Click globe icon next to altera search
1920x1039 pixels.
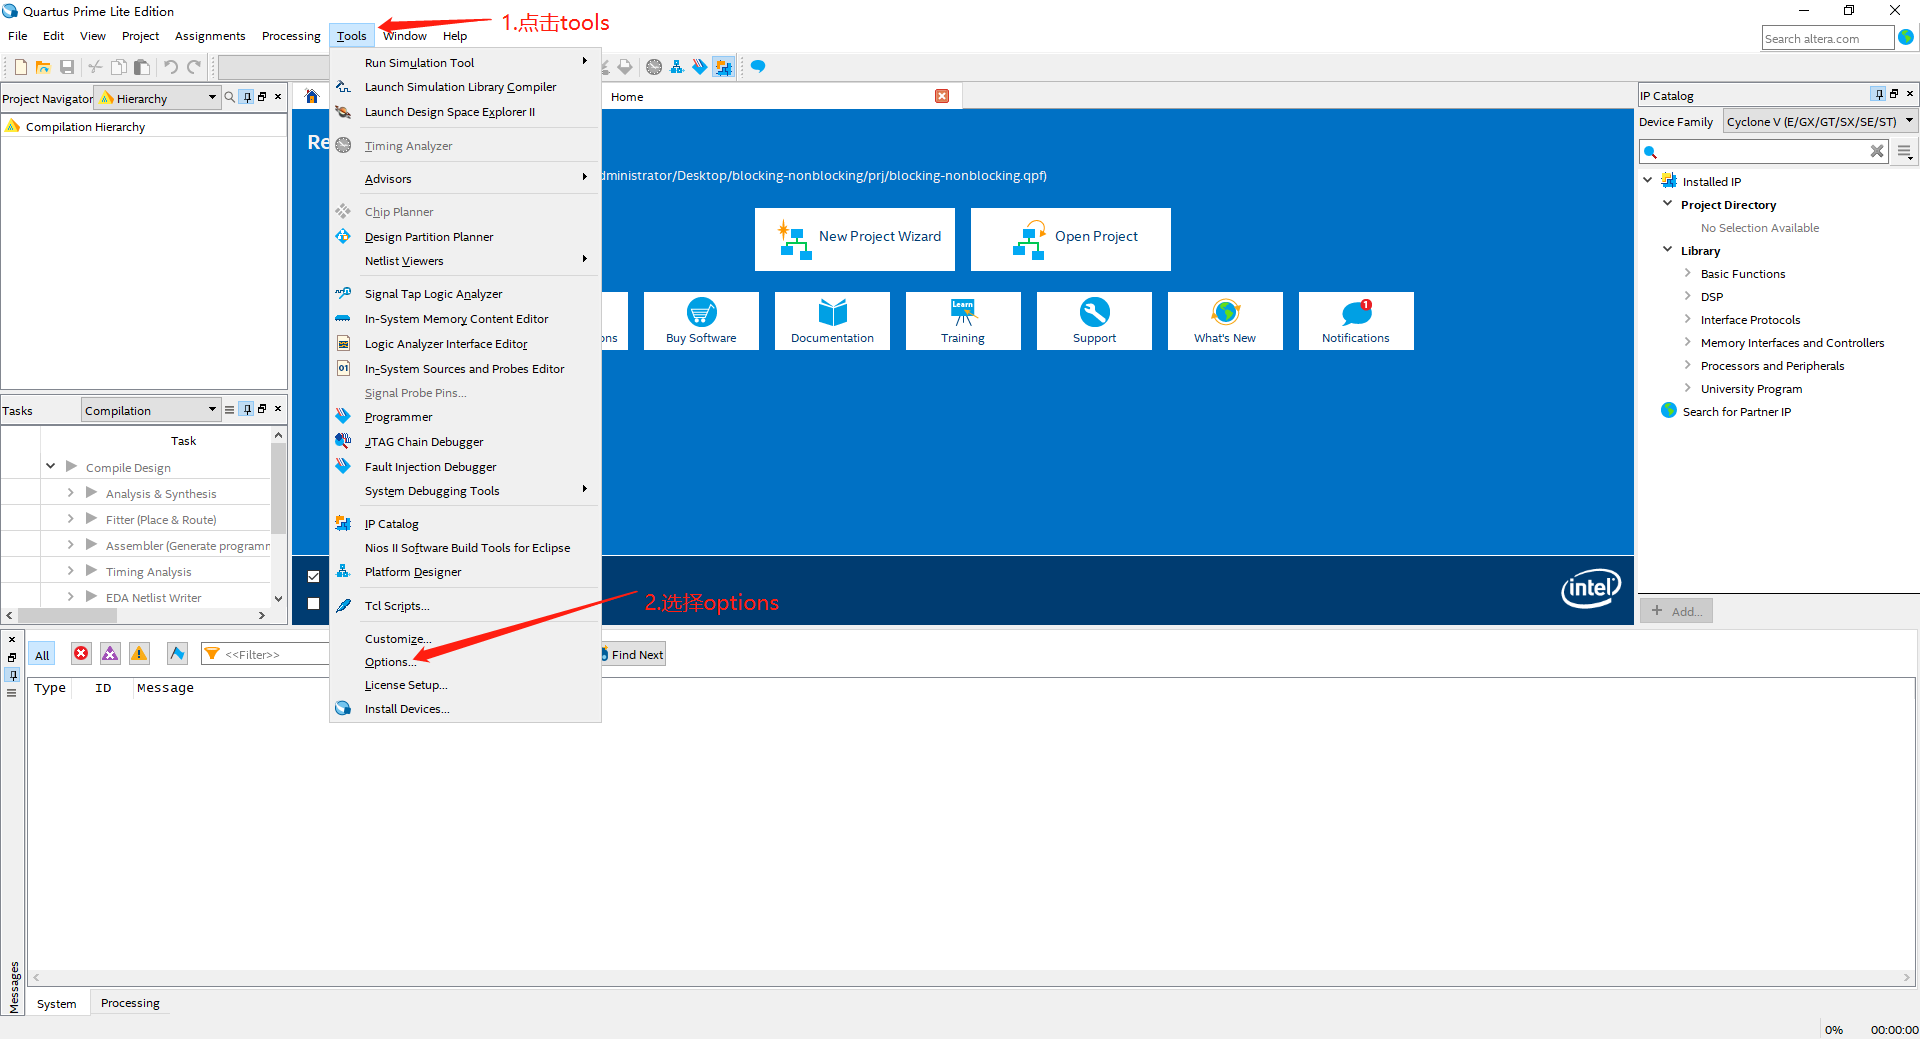tap(1906, 38)
